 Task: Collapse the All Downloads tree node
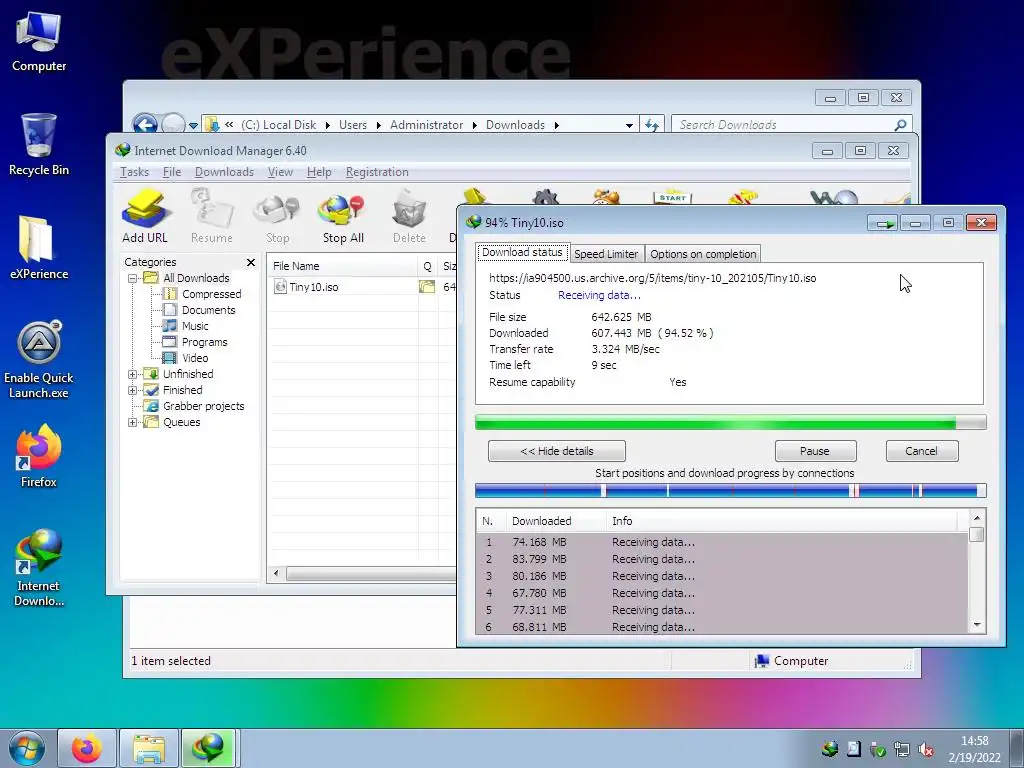coord(133,278)
